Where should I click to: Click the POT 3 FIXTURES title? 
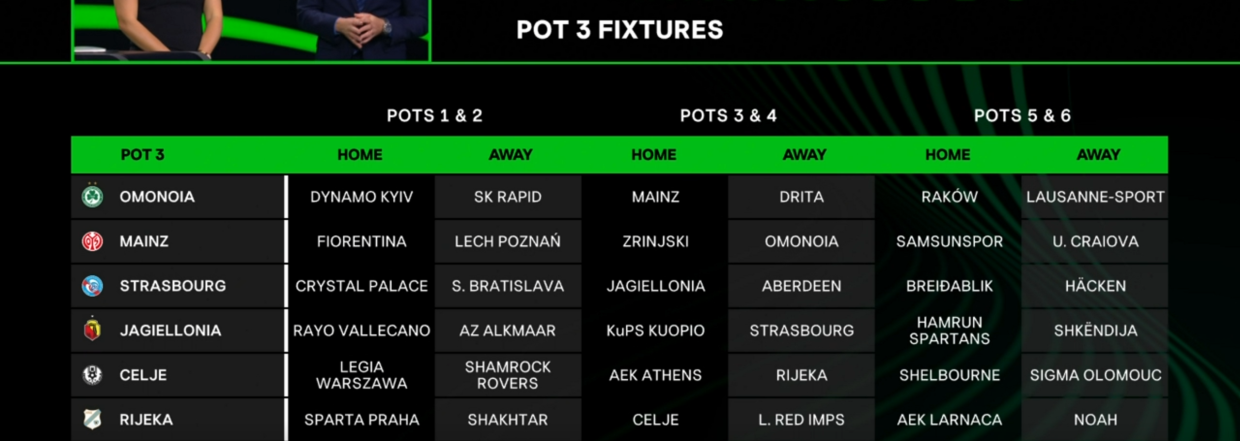pyautogui.click(x=619, y=30)
